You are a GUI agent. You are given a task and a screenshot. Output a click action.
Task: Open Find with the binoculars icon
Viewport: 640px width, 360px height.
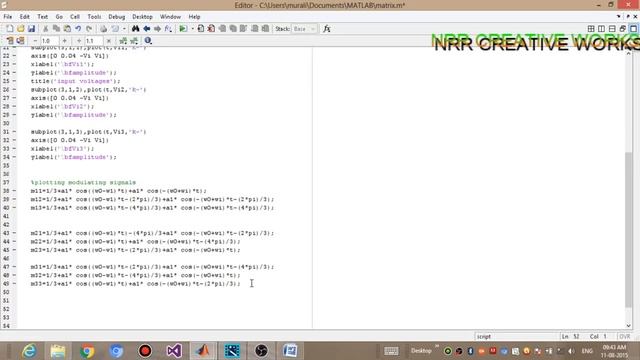(136, 29)
